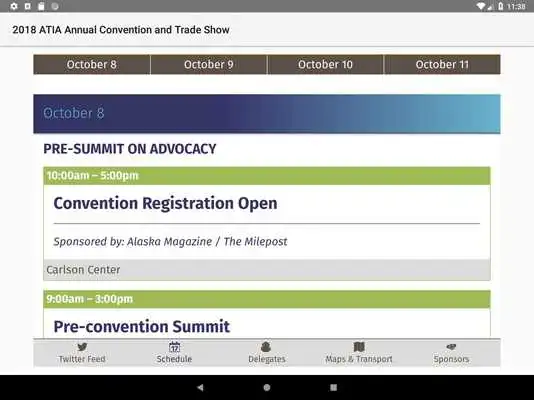Open Convention Registration Open session
The height and width of the screenshot is (400, 534).
(165, 203)
